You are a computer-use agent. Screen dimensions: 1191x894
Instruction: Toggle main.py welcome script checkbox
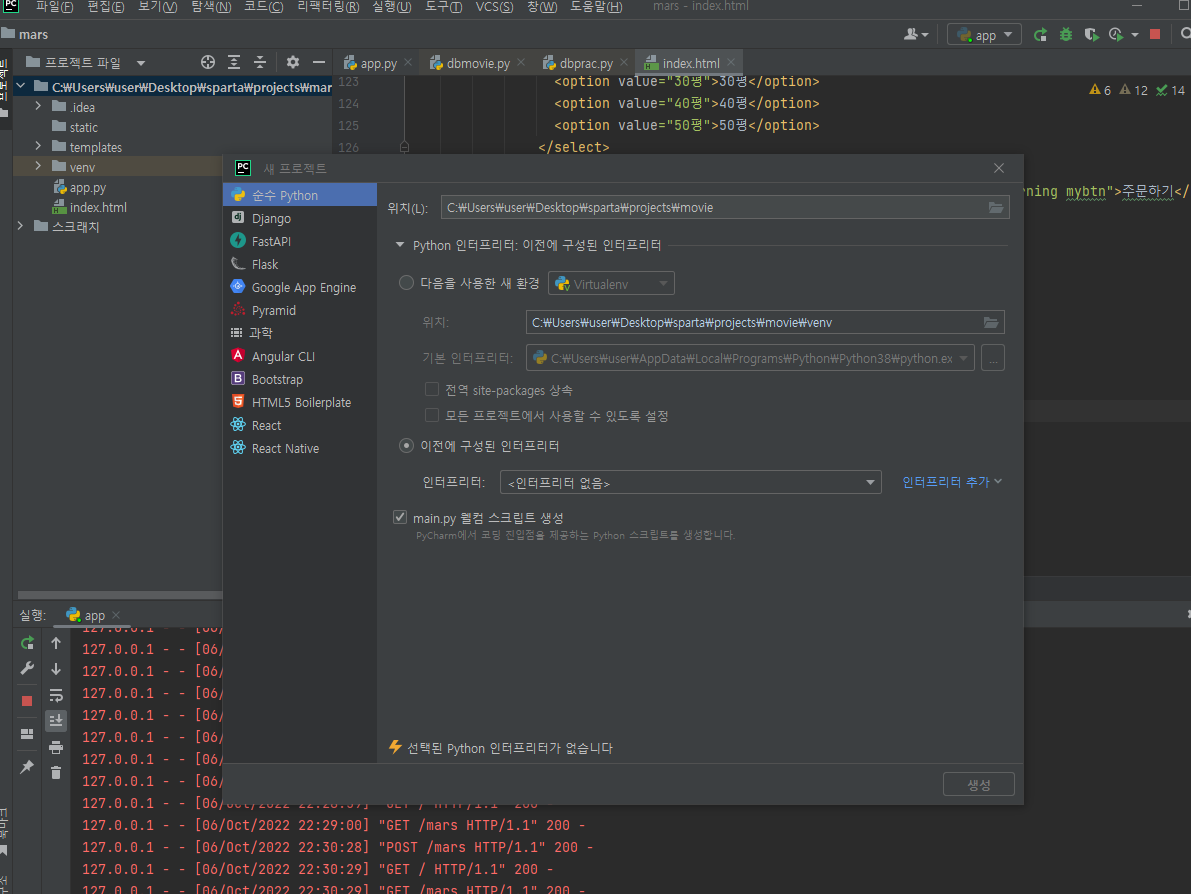[x=400, y=517]
